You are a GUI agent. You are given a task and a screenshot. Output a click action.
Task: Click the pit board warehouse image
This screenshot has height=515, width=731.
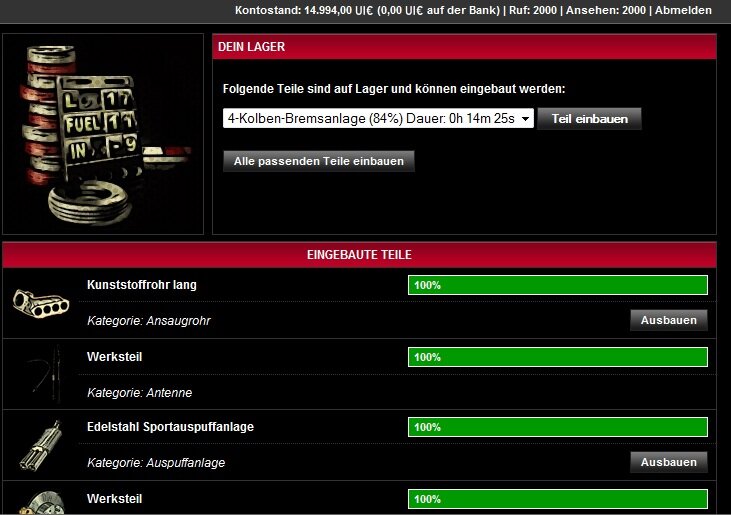(104, 134)
